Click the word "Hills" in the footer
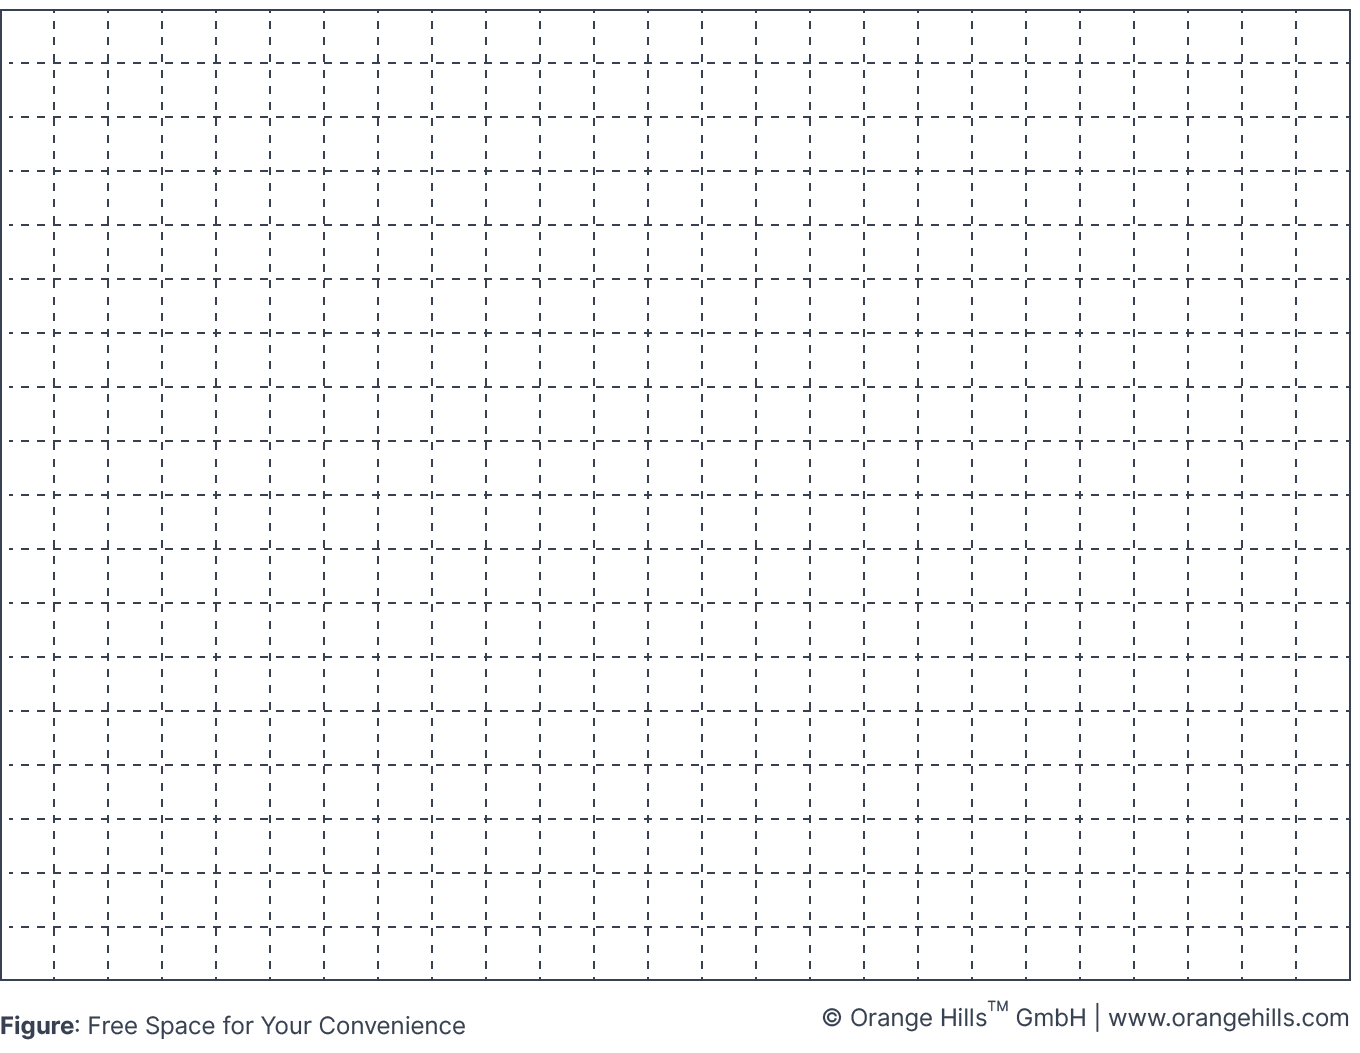 (x=964, y=1019)
